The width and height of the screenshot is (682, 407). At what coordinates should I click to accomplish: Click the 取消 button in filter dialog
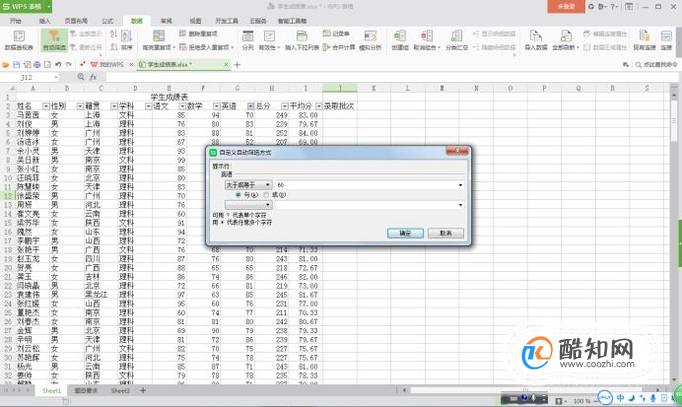point(445,234)
